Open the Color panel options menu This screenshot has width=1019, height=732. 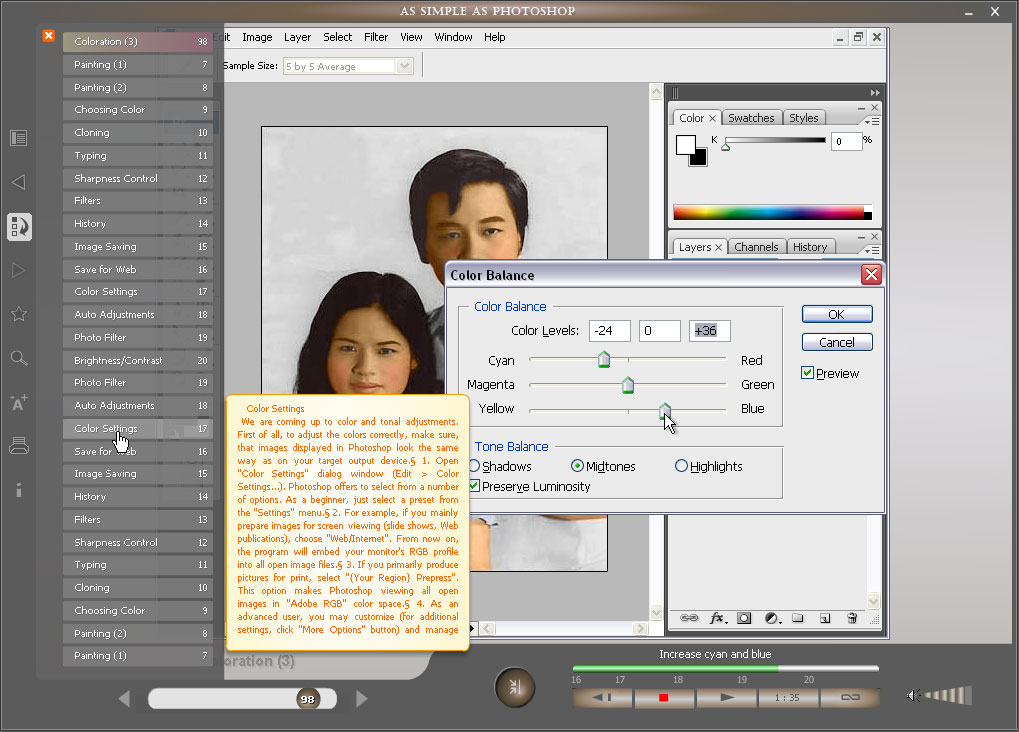tap(872, 122)
